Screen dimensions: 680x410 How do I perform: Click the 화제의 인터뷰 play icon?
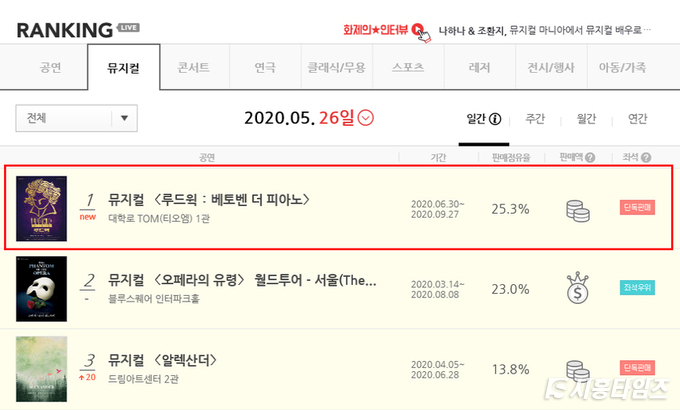coord(418,29)
